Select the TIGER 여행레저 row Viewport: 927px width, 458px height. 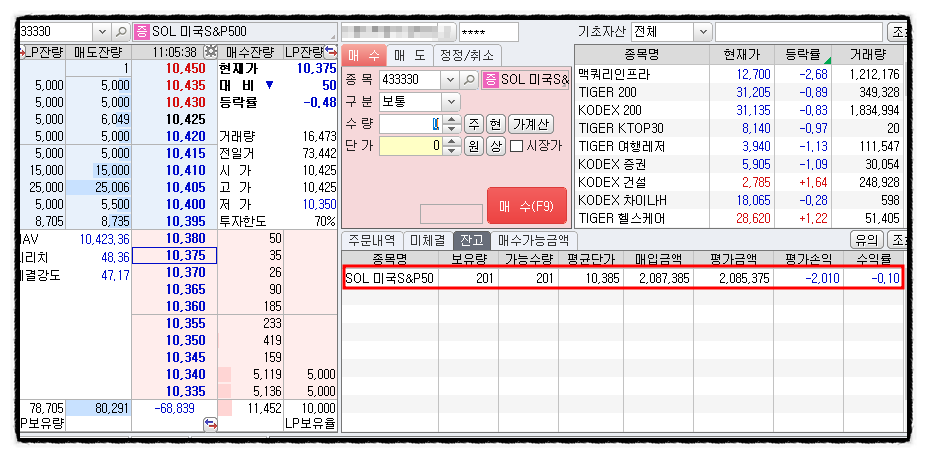739,147
